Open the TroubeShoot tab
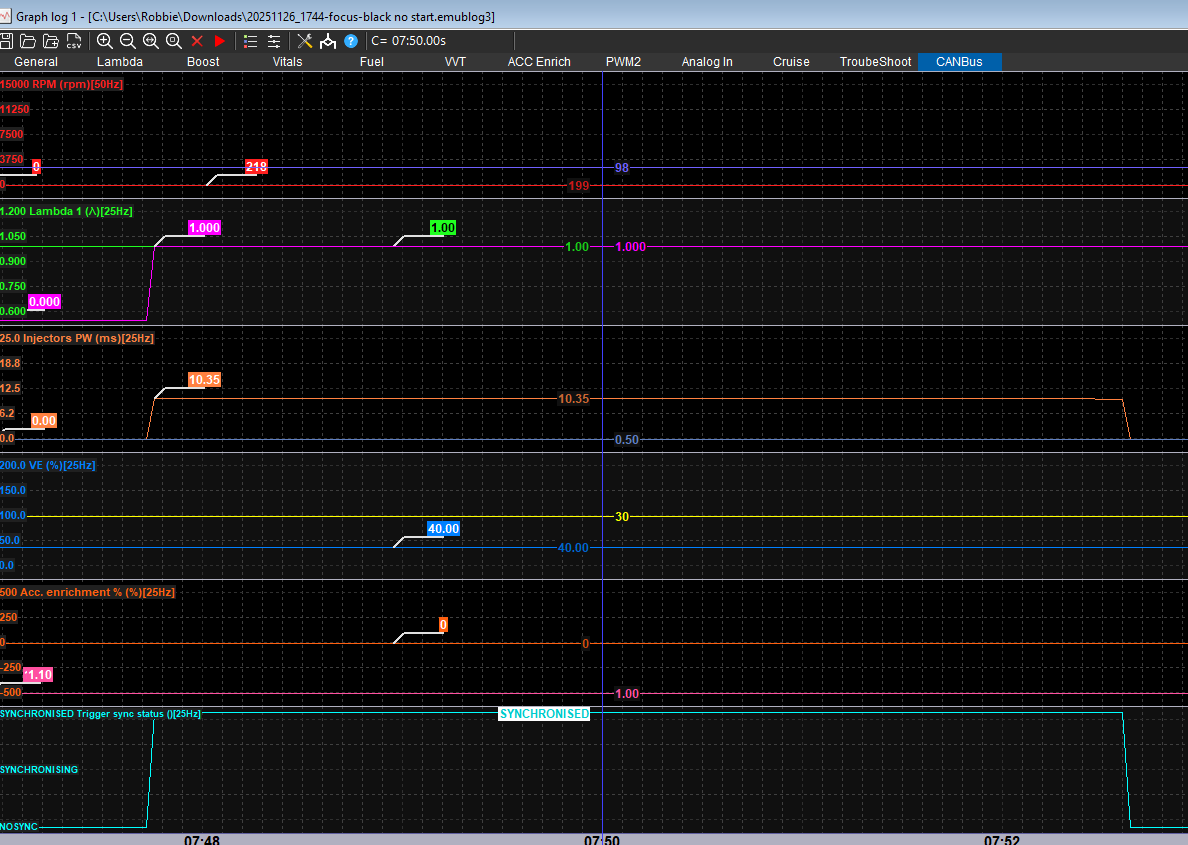Viewport: 1188px width, 845px height. tap(875, 62)
